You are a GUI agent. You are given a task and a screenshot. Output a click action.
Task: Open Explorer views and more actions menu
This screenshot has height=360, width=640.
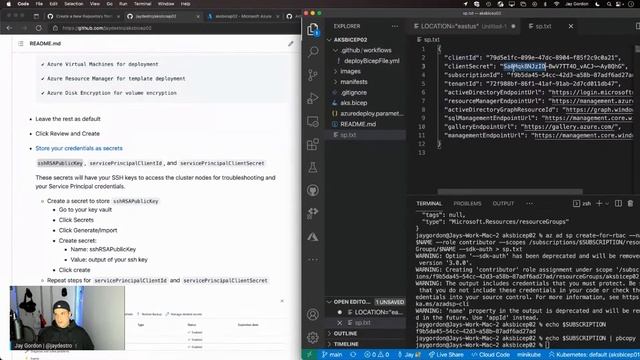[395, 26]
